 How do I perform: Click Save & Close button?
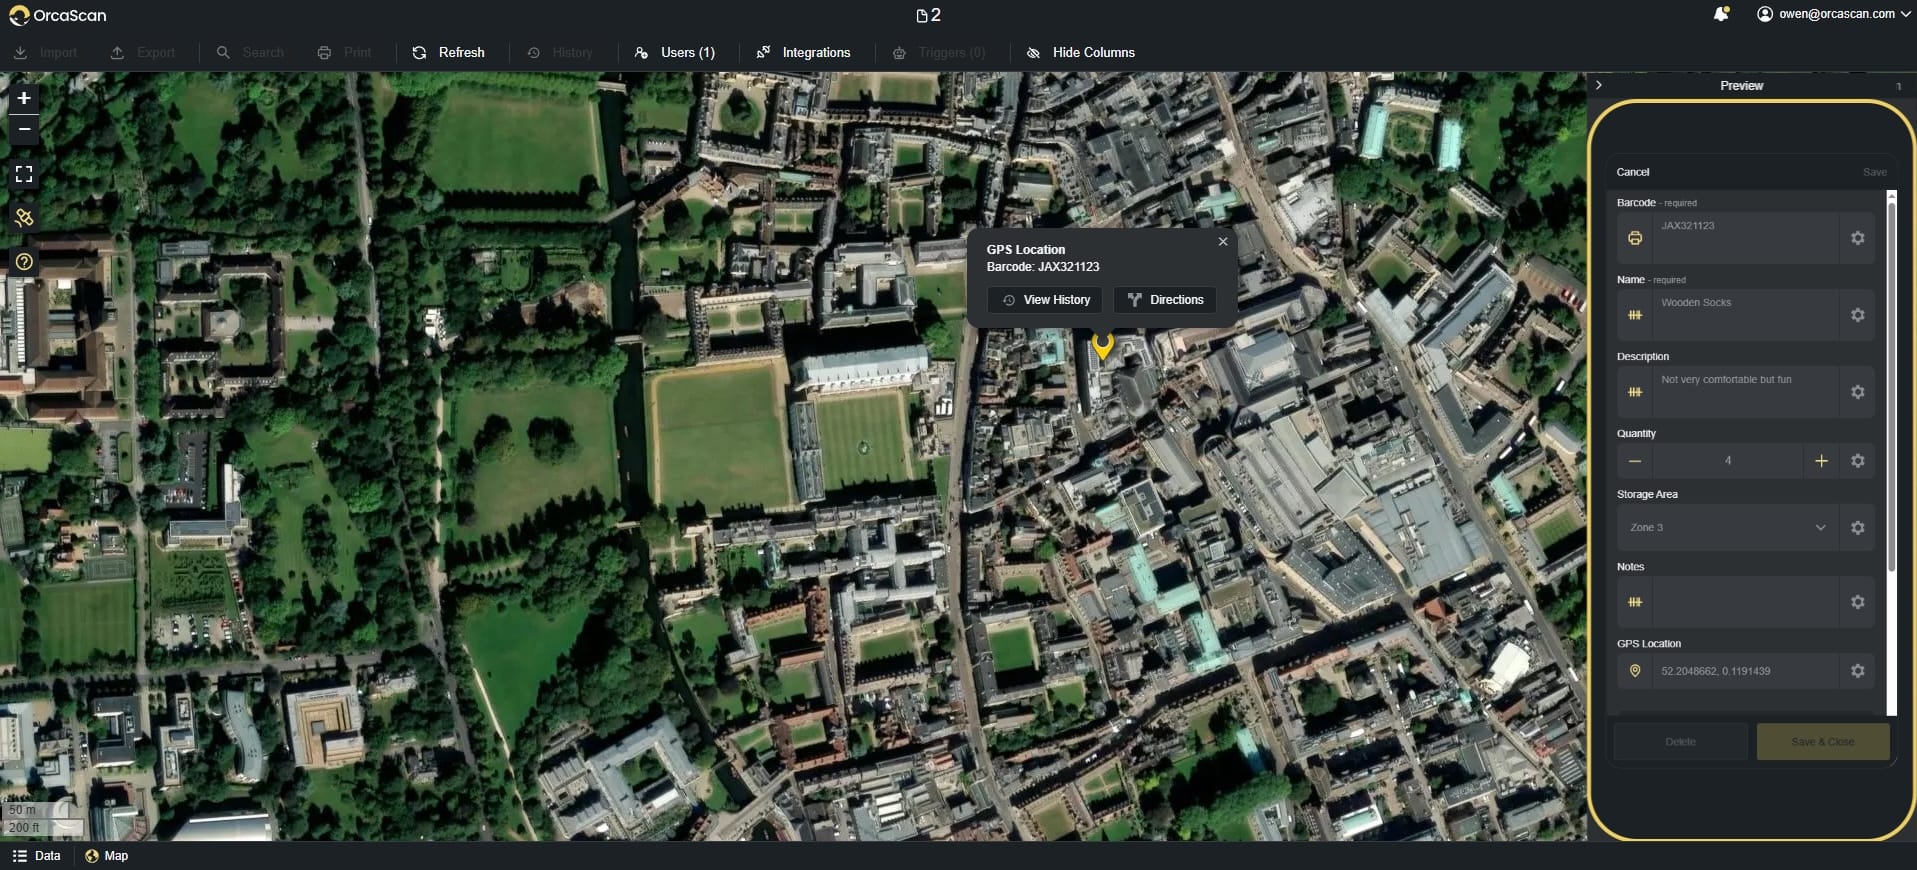pyautogui.click(x=1823, y=742)
